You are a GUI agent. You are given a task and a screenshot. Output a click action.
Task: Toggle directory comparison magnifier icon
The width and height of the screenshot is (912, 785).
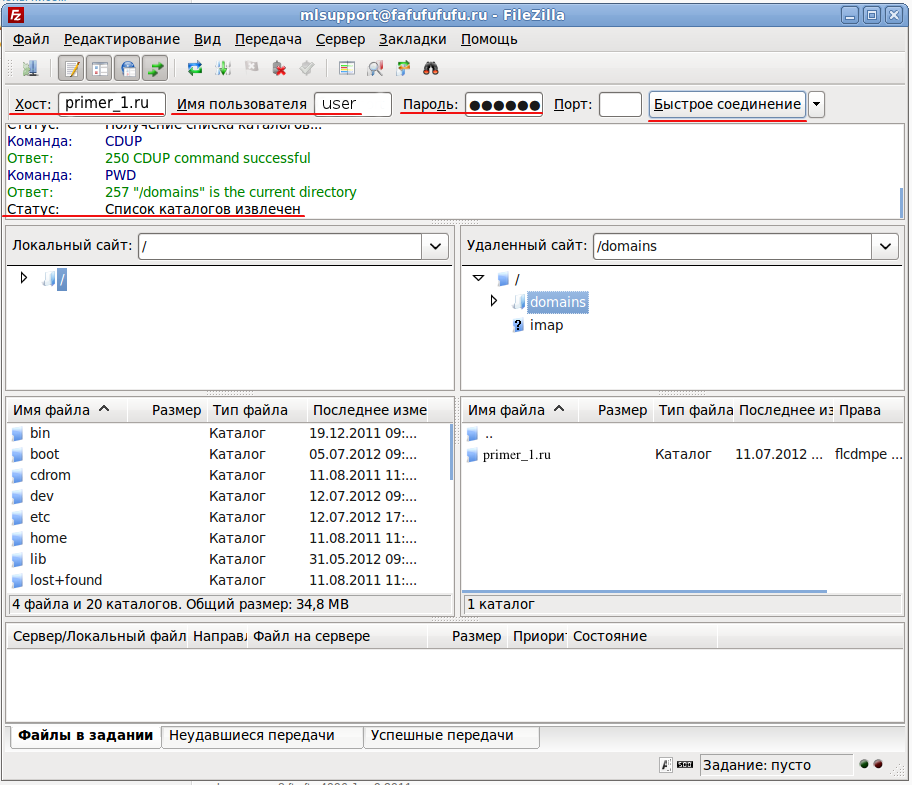[375, 69]
